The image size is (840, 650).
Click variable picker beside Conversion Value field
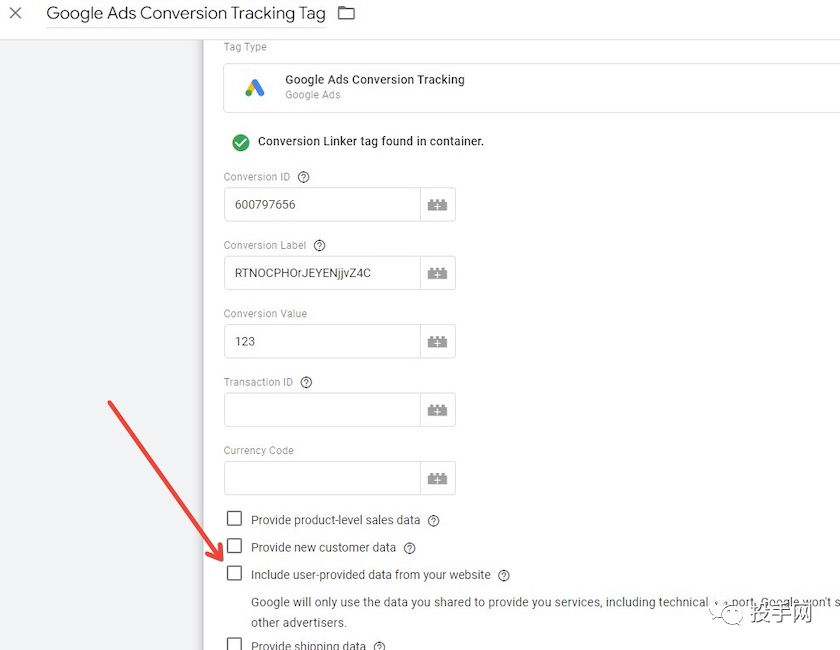pyautogui.click(x=437, y=341)
